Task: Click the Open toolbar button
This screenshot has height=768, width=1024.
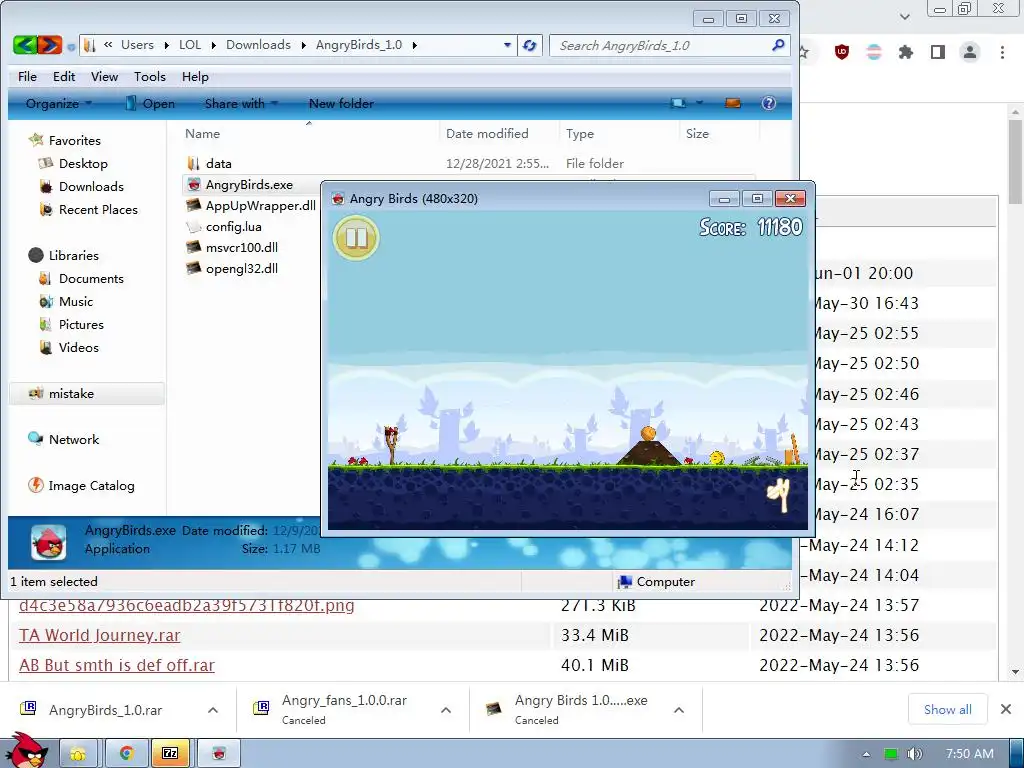Action: (x=150, y=103)
